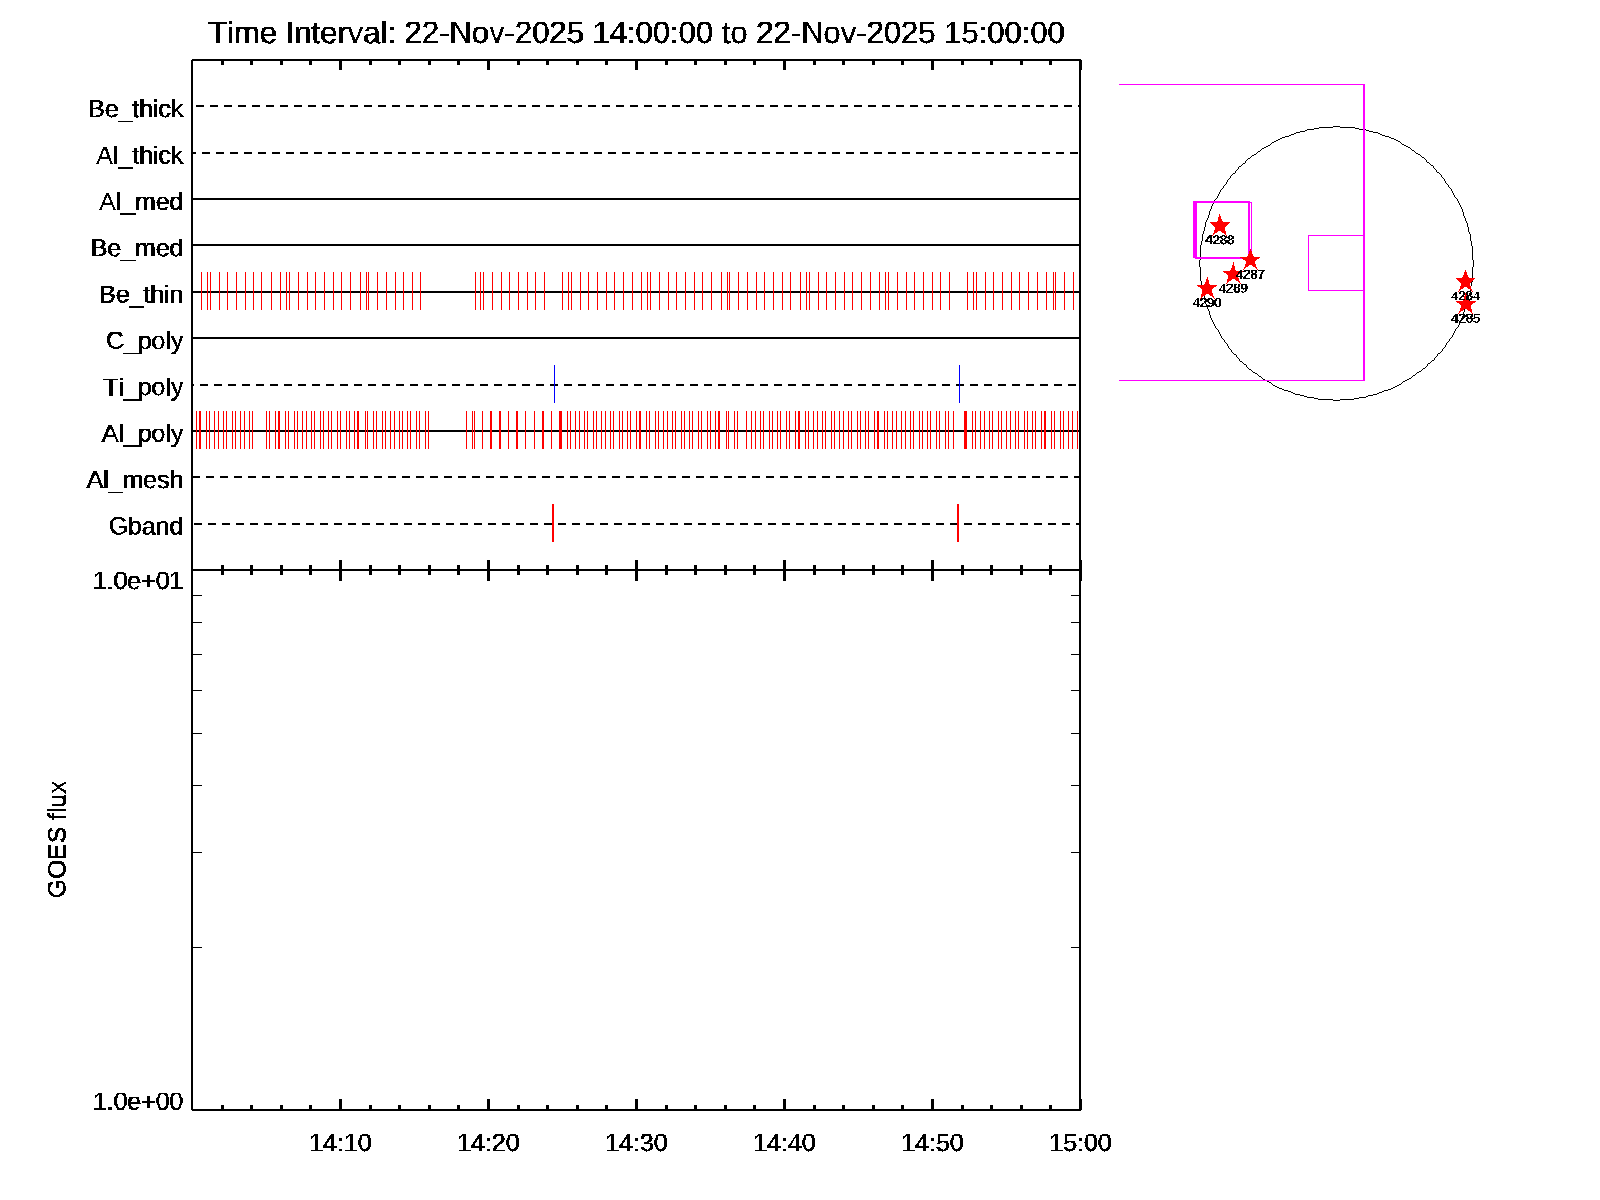
Task: Click the Al_poly filter label
Action: pos(142,434)
